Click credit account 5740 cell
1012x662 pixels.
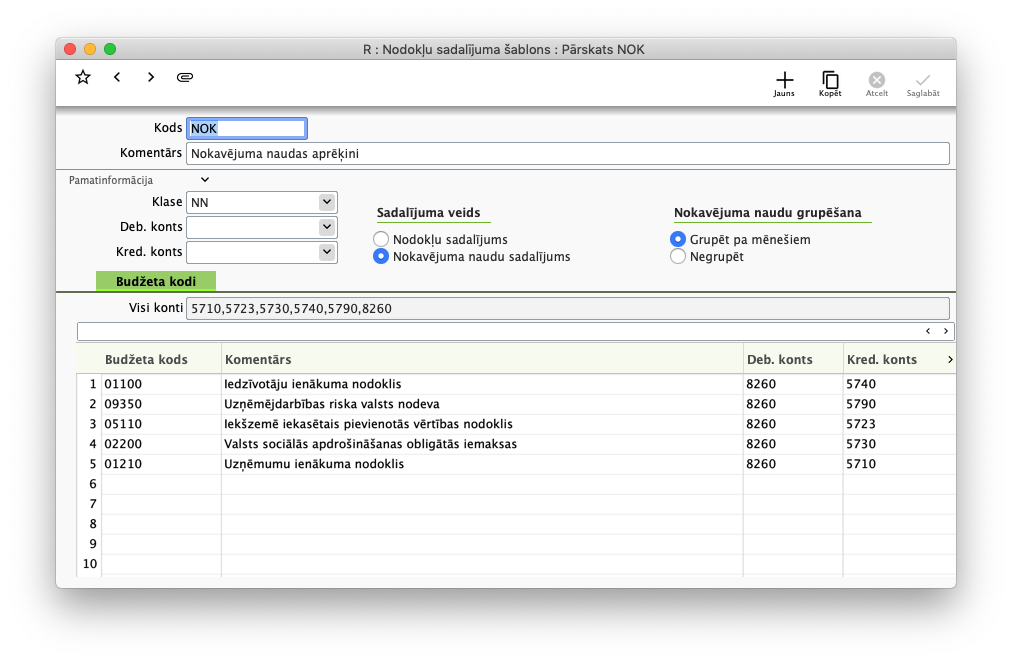(x=899, y=384)
